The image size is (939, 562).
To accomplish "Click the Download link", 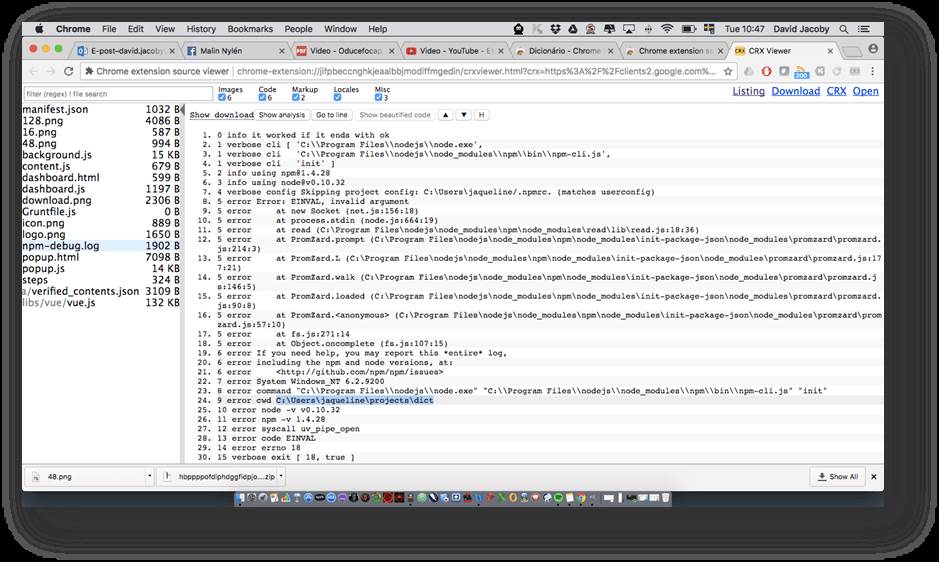I will [x=795, y=91].
